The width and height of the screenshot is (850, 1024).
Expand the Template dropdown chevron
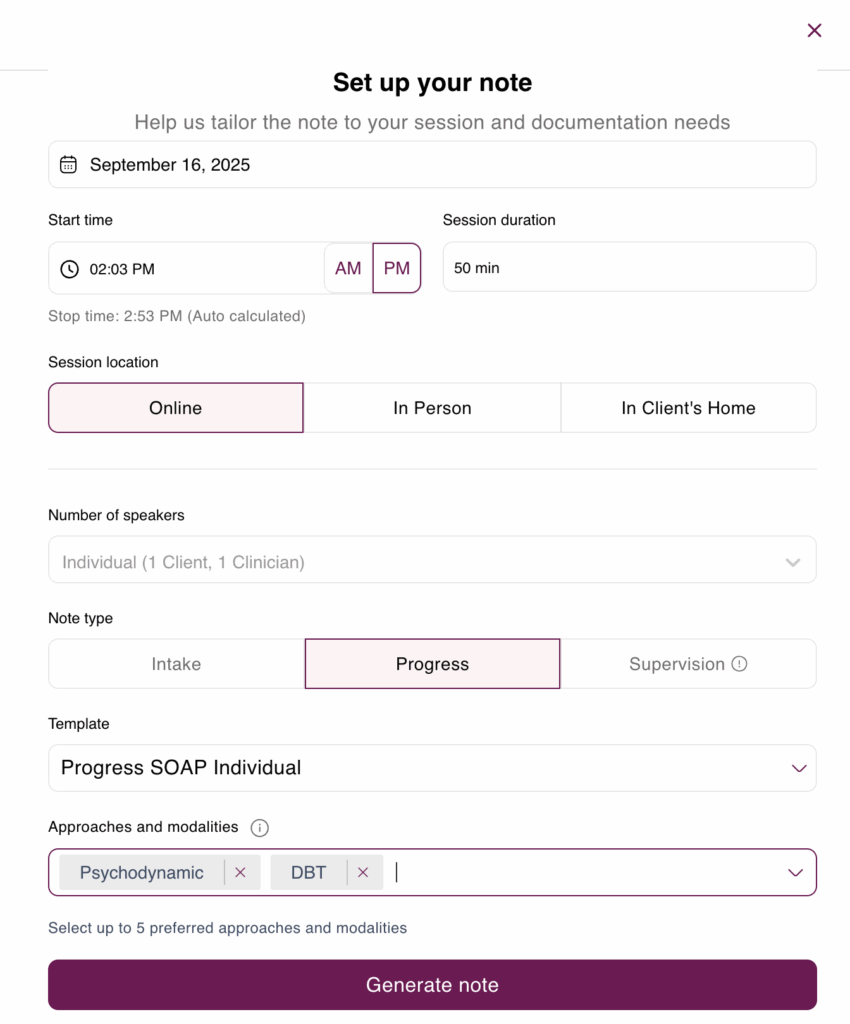point(798,768)
